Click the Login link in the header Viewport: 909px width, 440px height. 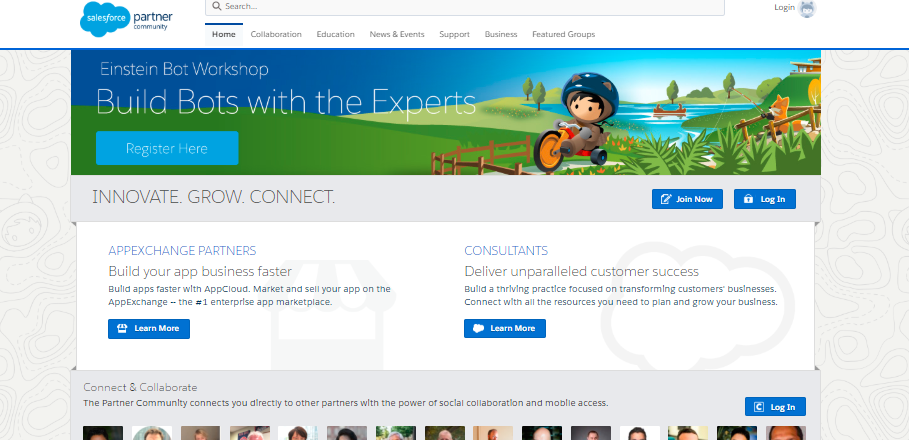coord(784,8)
